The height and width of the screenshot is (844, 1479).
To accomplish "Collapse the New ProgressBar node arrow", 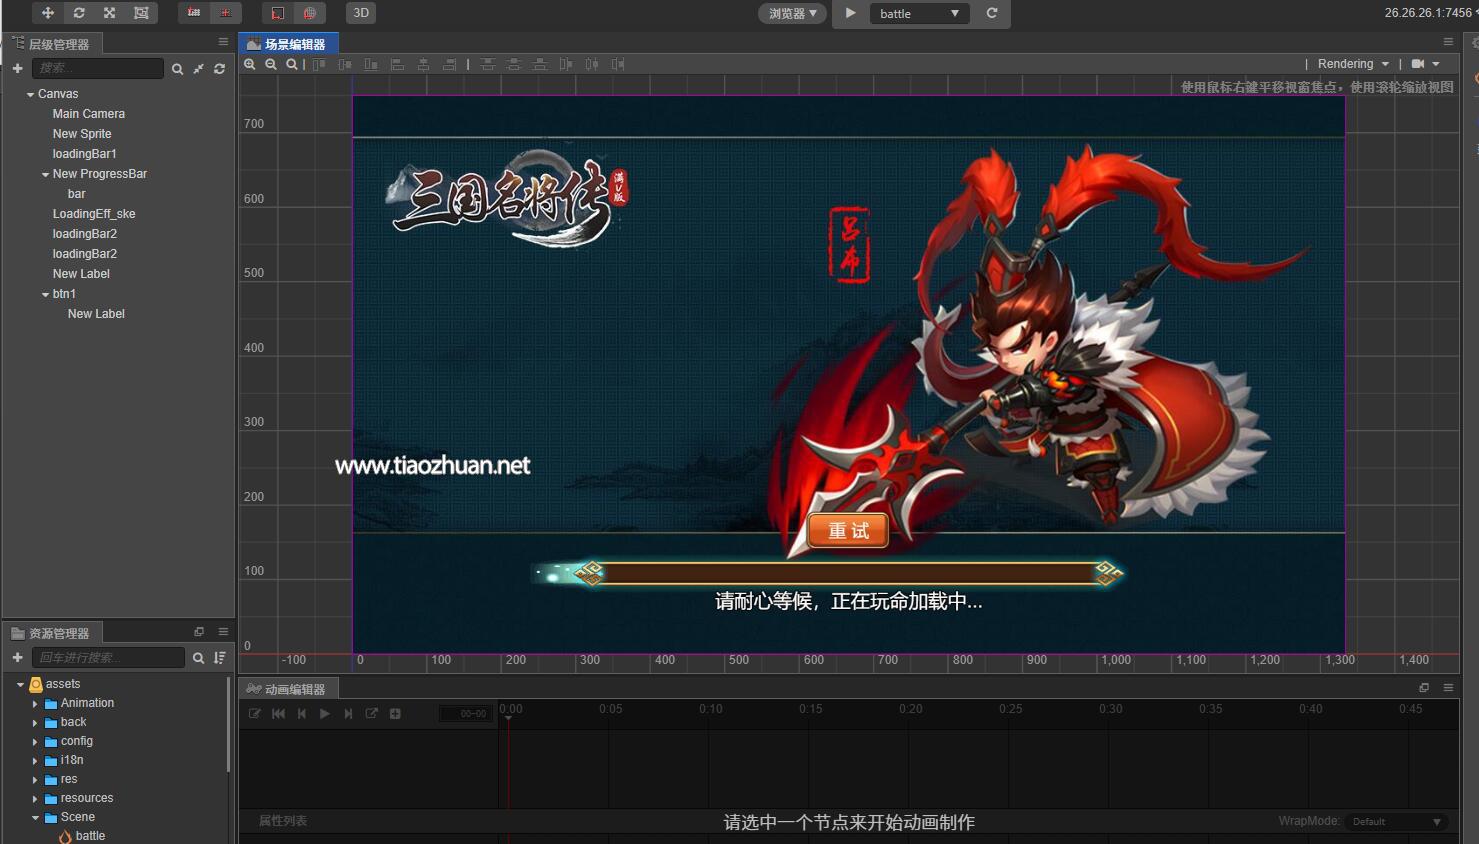I will point(45,174).
